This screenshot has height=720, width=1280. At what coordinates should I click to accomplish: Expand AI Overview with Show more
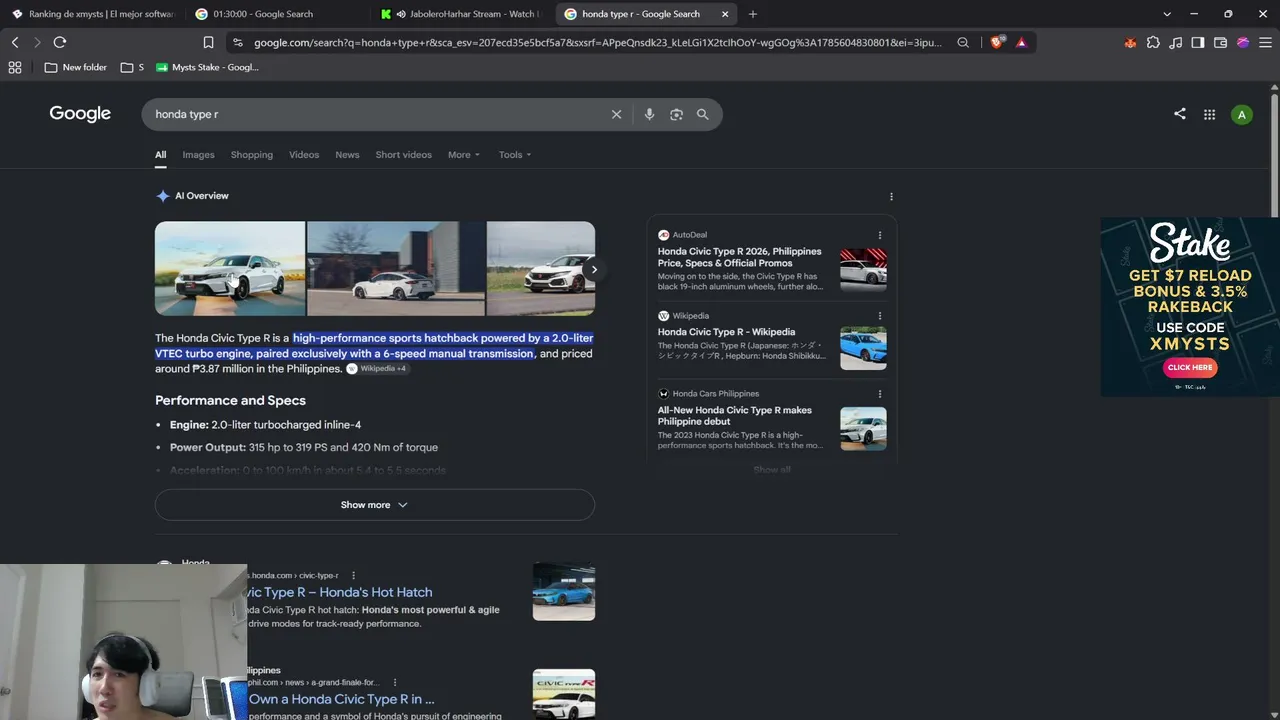click(375, 505)
